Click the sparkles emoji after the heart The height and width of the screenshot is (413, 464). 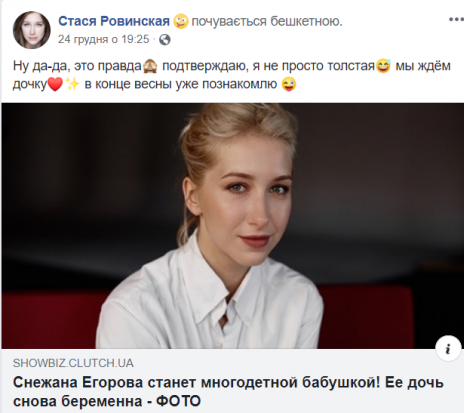click(72, 84)
